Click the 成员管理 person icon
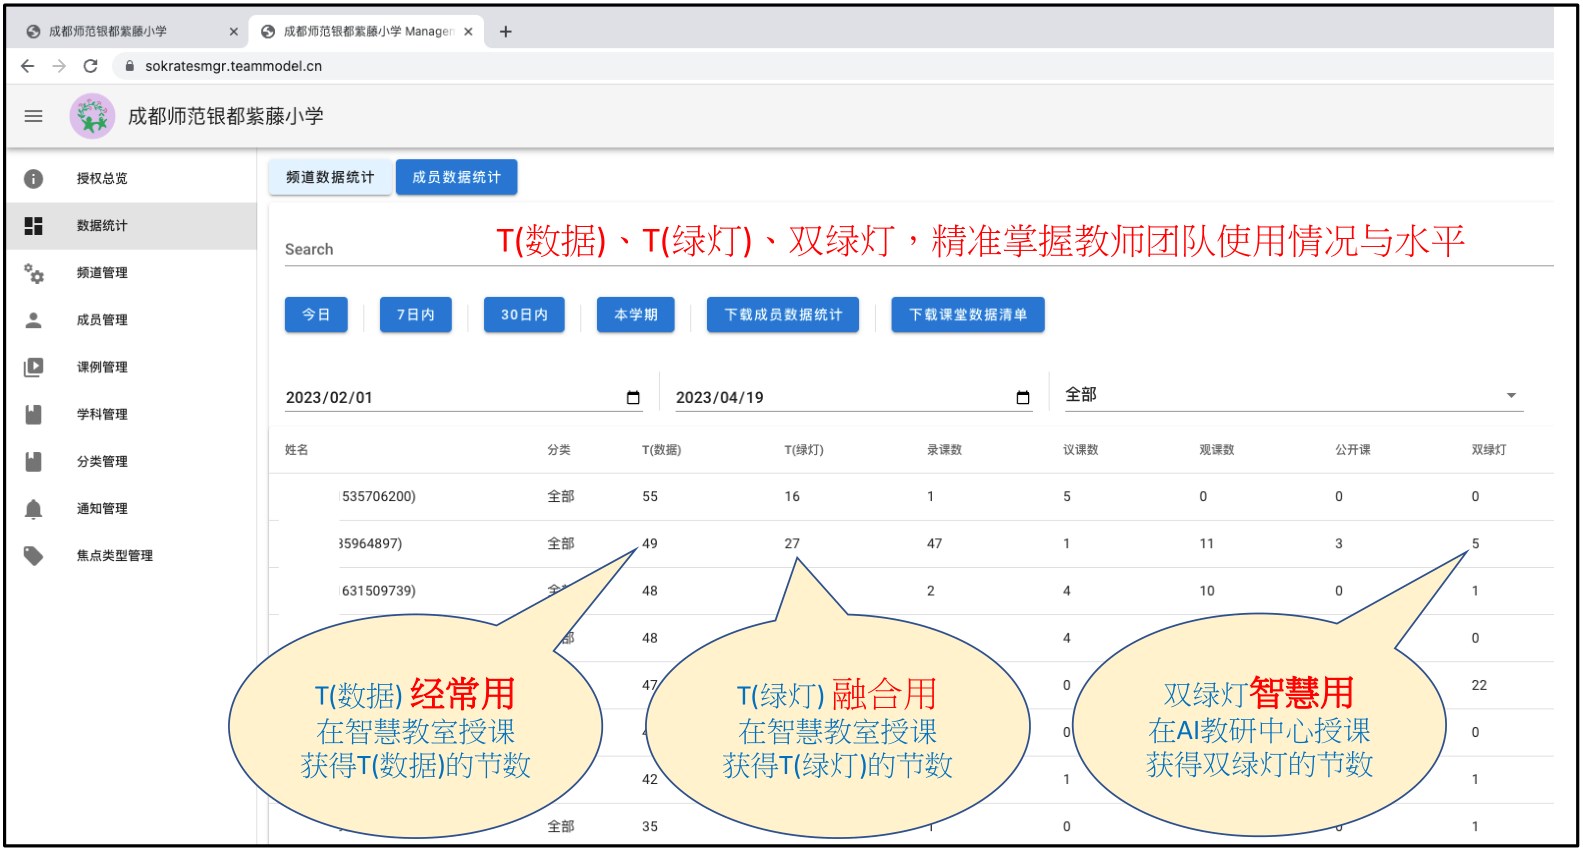This screenshot has width=1583, height=852. tap(33, 320)
